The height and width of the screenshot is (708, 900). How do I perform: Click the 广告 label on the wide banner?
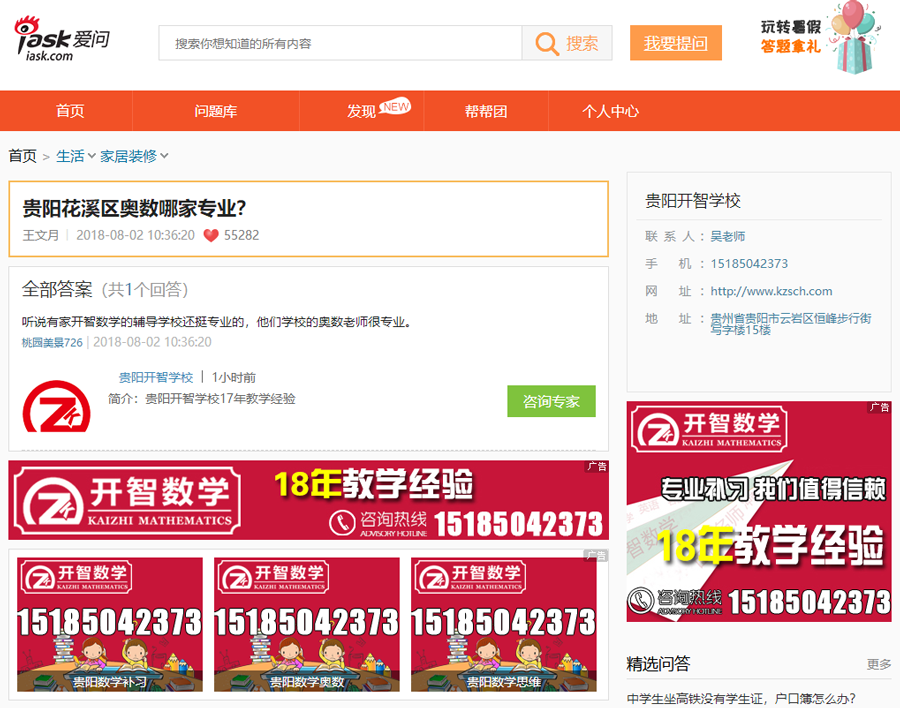[x=597, y=466]
